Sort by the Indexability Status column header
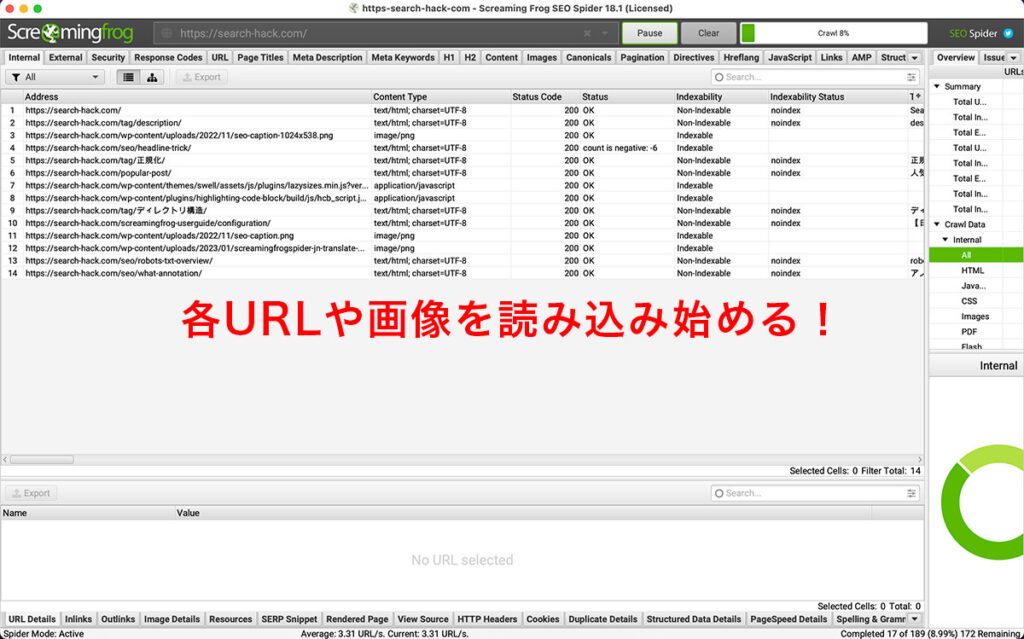Image resolution: width=1024 pixels, height=639 pixels. click(x=838, y=97)
